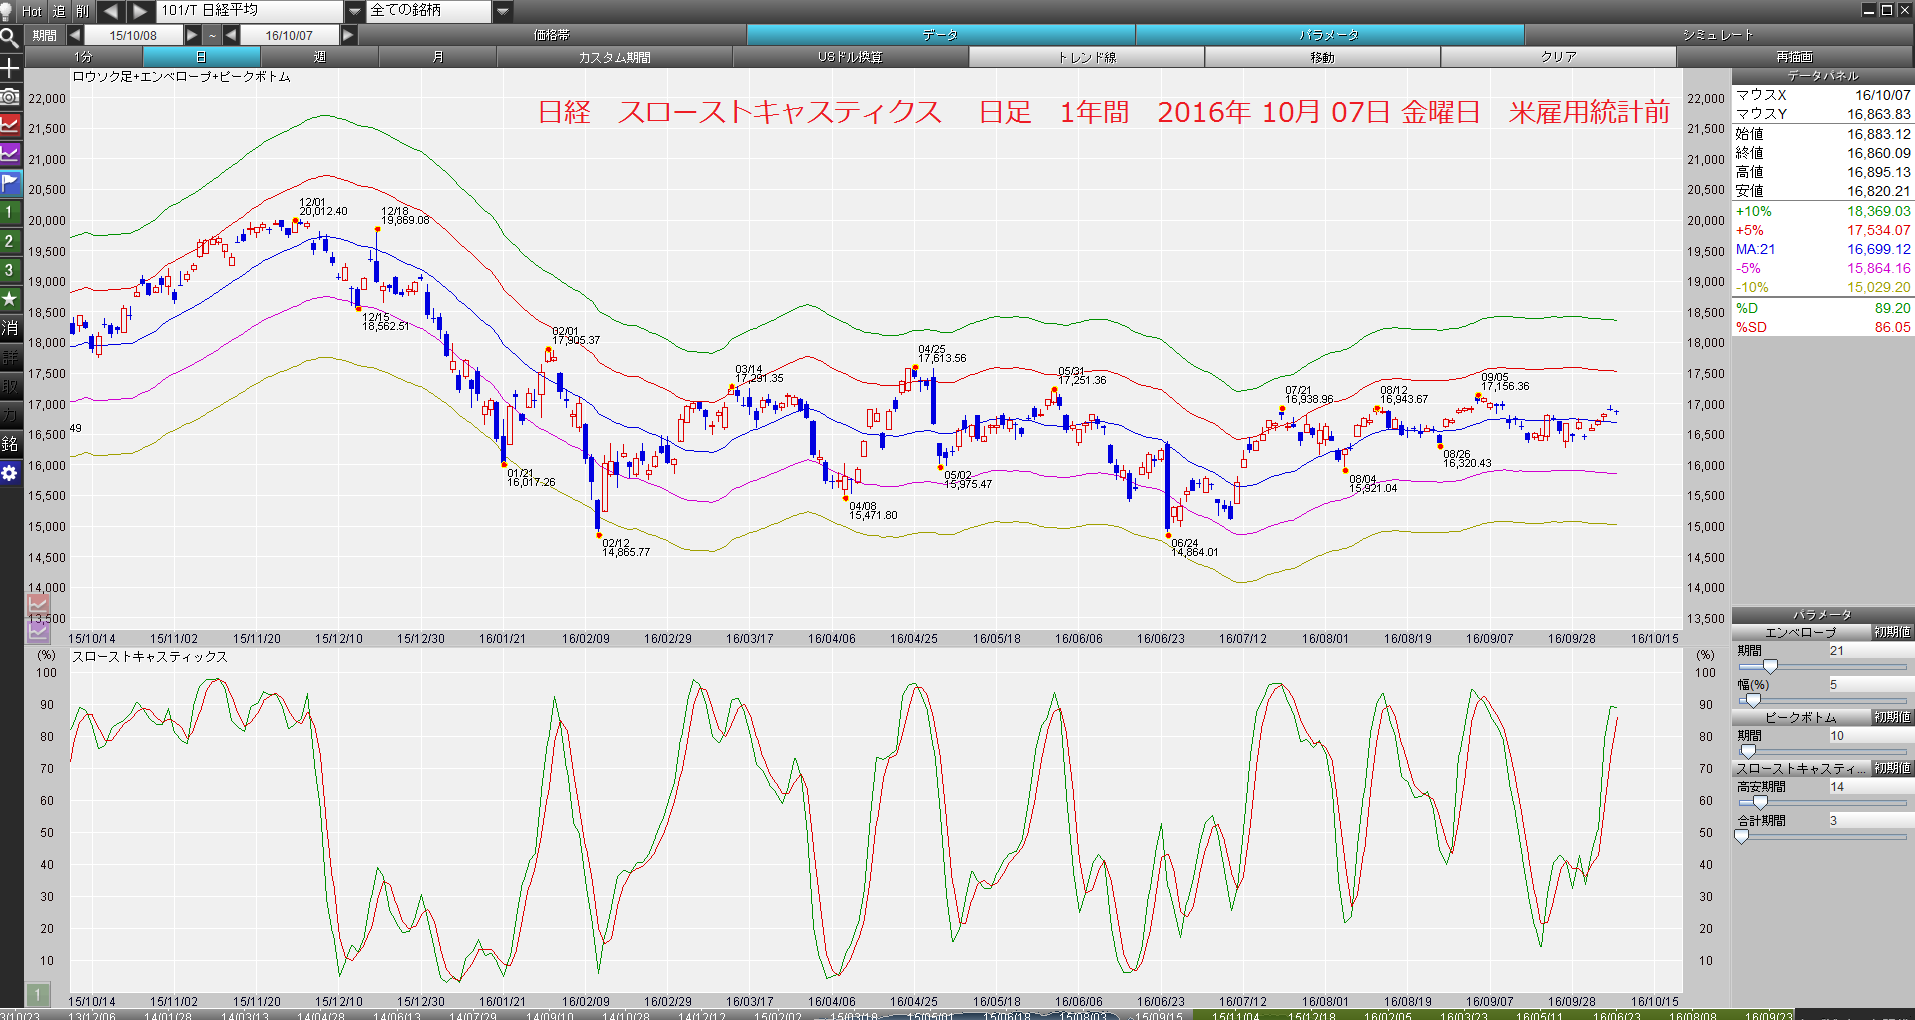Click the end date field 16/10/07

[x=289, y=35]
